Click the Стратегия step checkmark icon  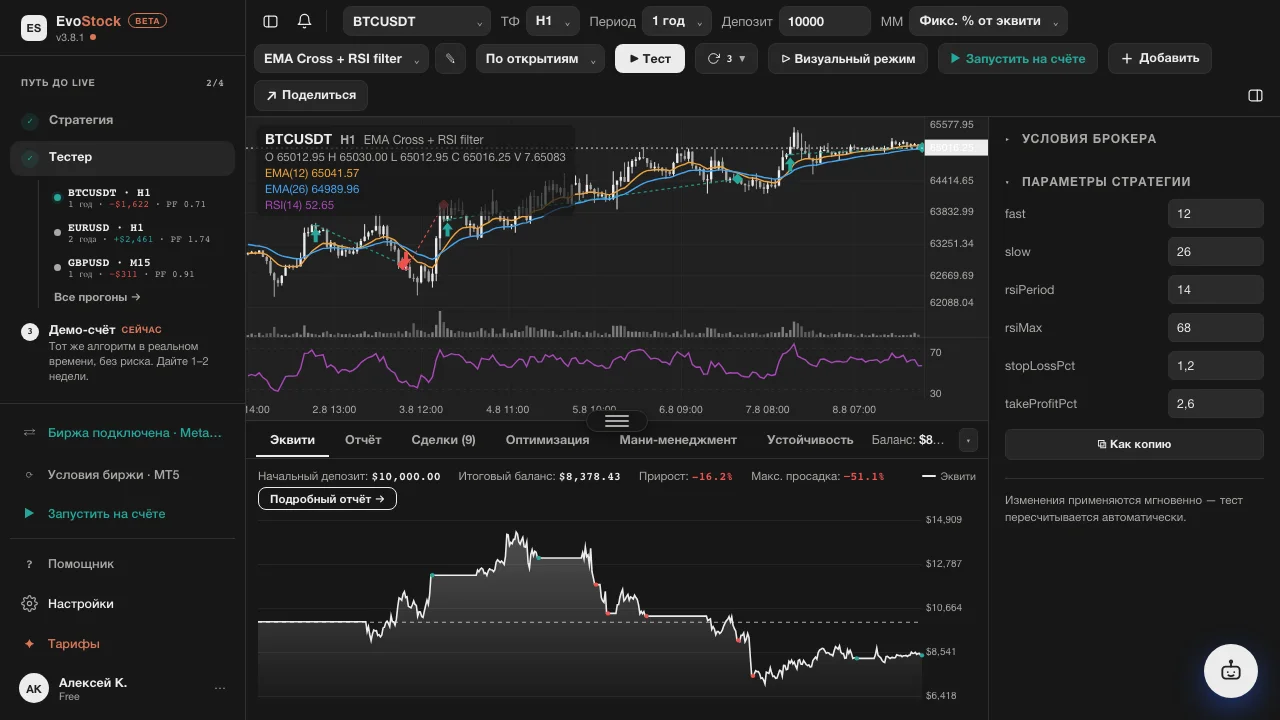(29, 120)
